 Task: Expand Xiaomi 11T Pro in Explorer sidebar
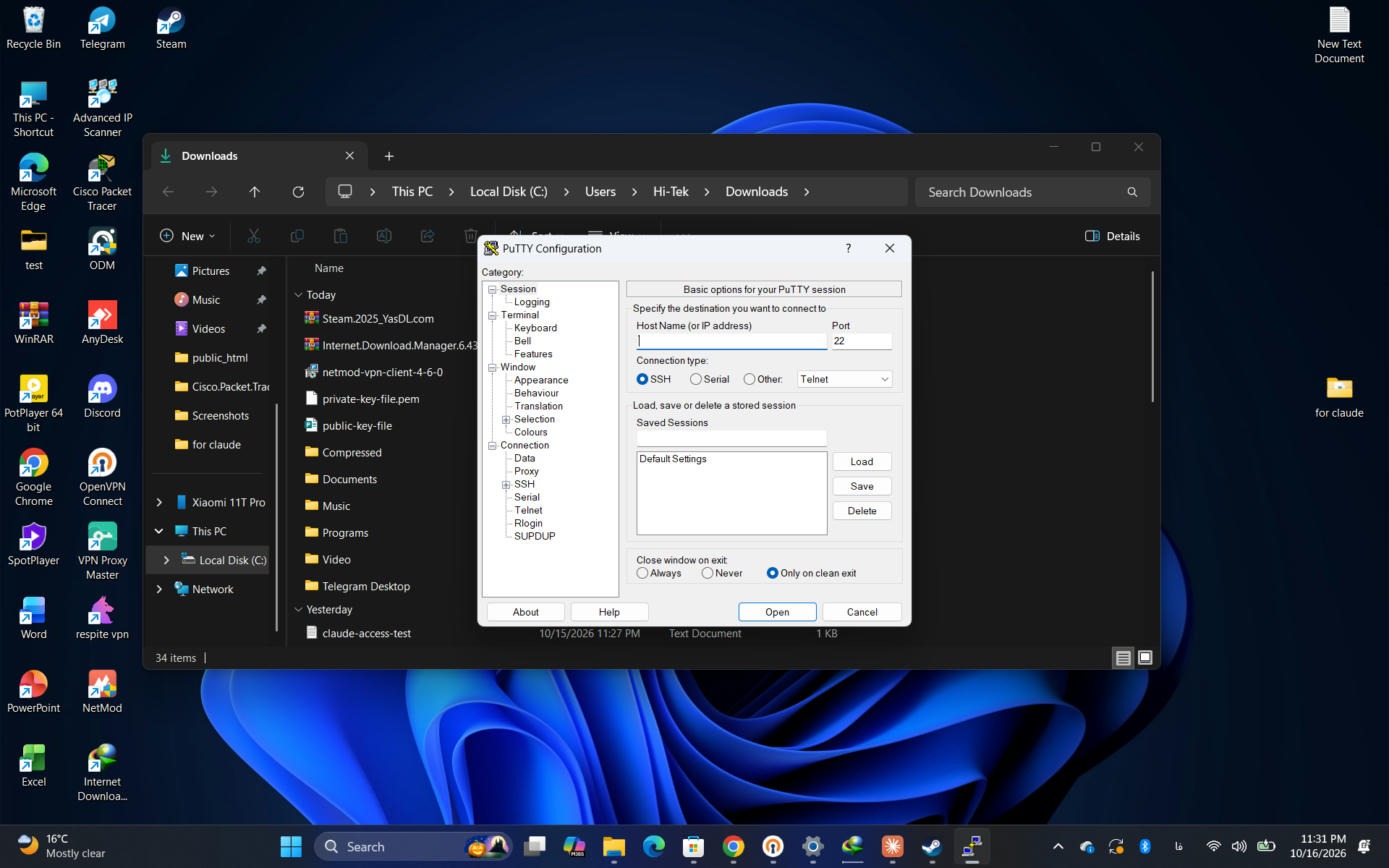(x=159, y=502)
